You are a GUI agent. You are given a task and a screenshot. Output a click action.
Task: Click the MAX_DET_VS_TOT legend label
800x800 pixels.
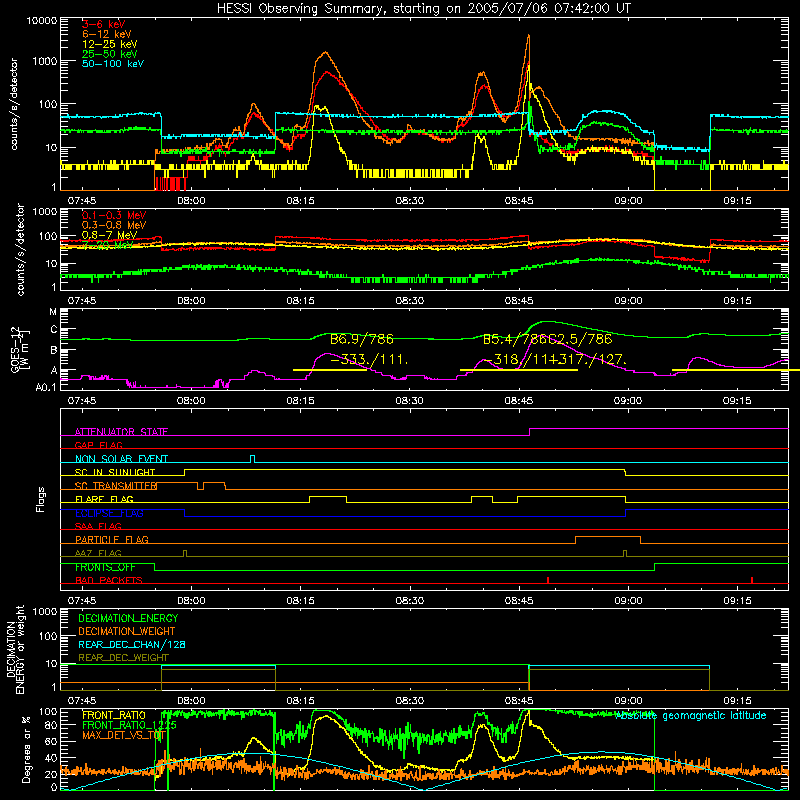coord(124,735)
